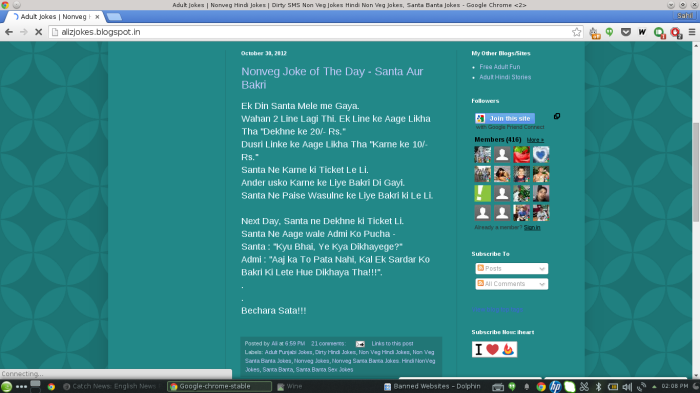Open the Google Friend Connect popout icon

click(x=557, y=116)
